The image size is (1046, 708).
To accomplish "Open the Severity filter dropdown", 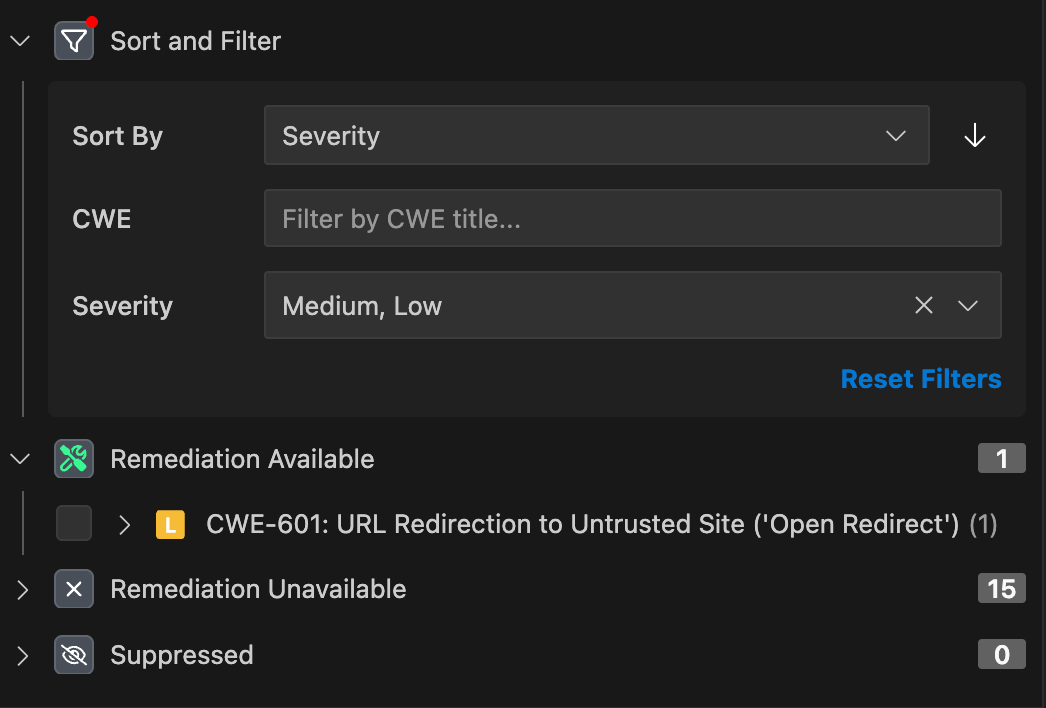I will tap(967, 306).
